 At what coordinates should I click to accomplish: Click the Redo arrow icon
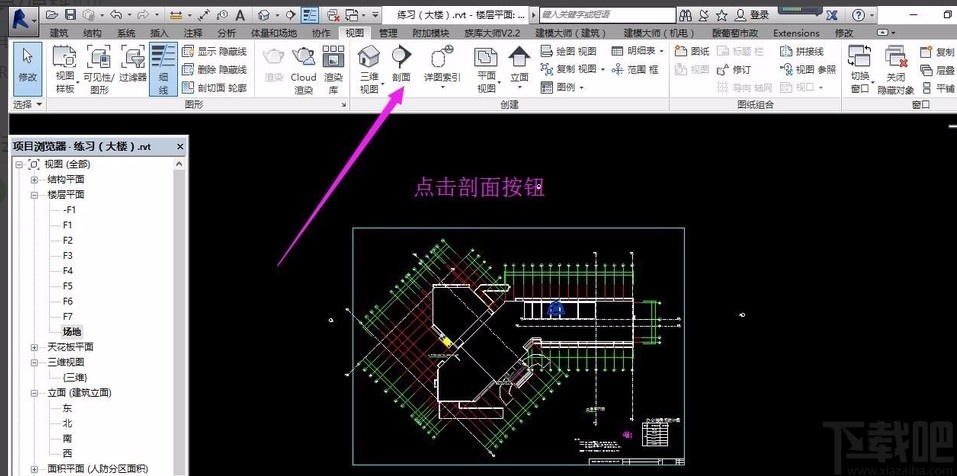pos(144,14)
